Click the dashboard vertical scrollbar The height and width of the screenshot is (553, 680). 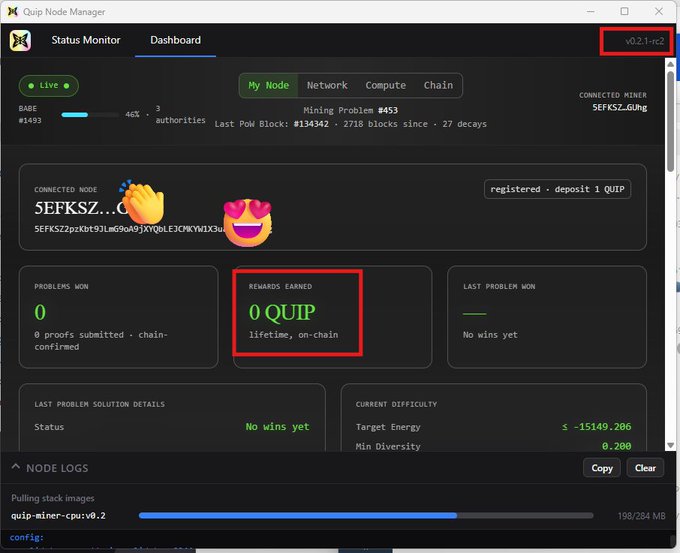[670, 121]
